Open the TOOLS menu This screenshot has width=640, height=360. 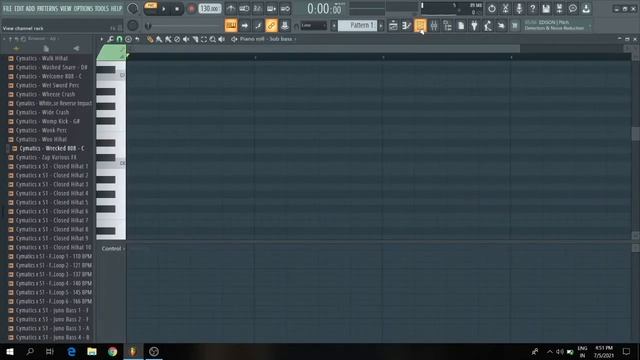click(102, 8)
